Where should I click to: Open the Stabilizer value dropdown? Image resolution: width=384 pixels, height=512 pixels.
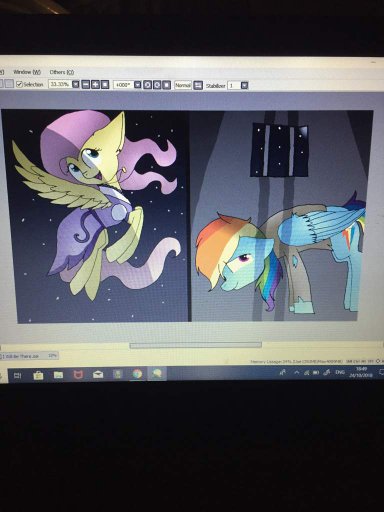click(244, 86)
